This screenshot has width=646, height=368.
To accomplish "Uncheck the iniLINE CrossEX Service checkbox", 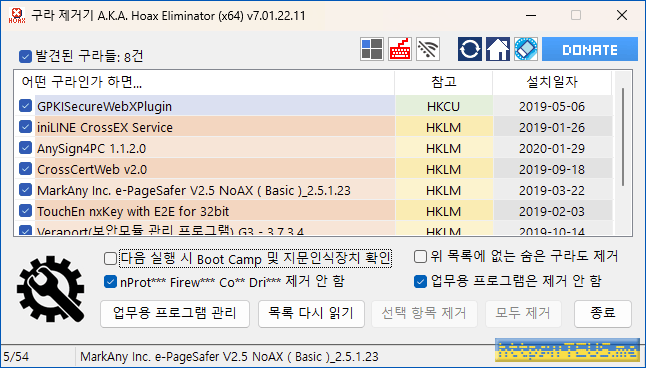I will tap(25, 127).
